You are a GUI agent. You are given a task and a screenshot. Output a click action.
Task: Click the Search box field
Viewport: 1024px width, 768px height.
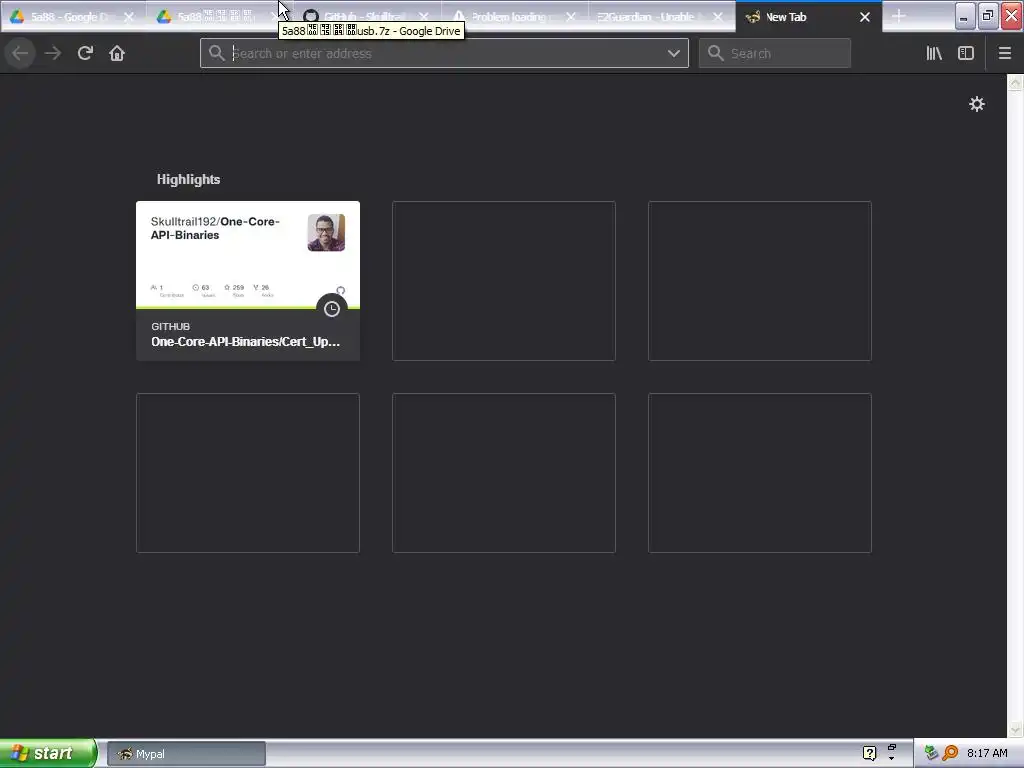coord(775,53)
